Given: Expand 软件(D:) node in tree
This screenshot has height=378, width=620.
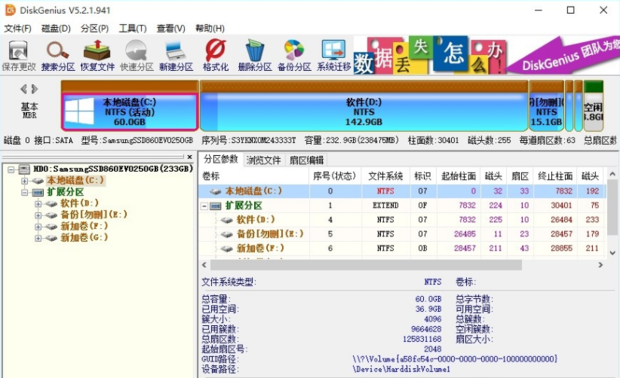Looking at the screenshot, I should (x=38, y=204).
